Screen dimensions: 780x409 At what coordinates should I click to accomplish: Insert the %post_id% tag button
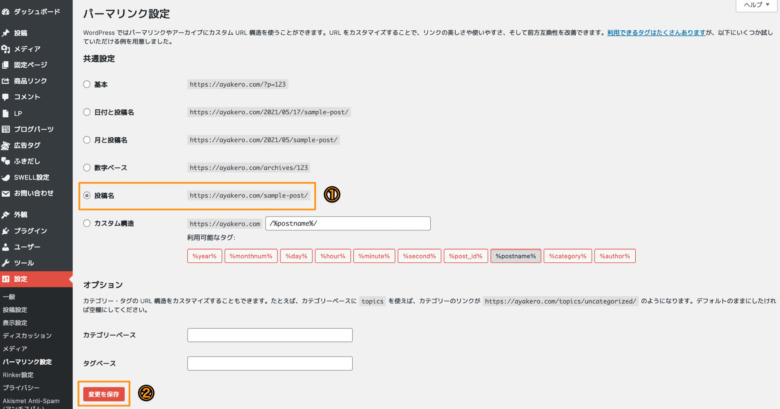pyautogui.click(x=466, y=256)
